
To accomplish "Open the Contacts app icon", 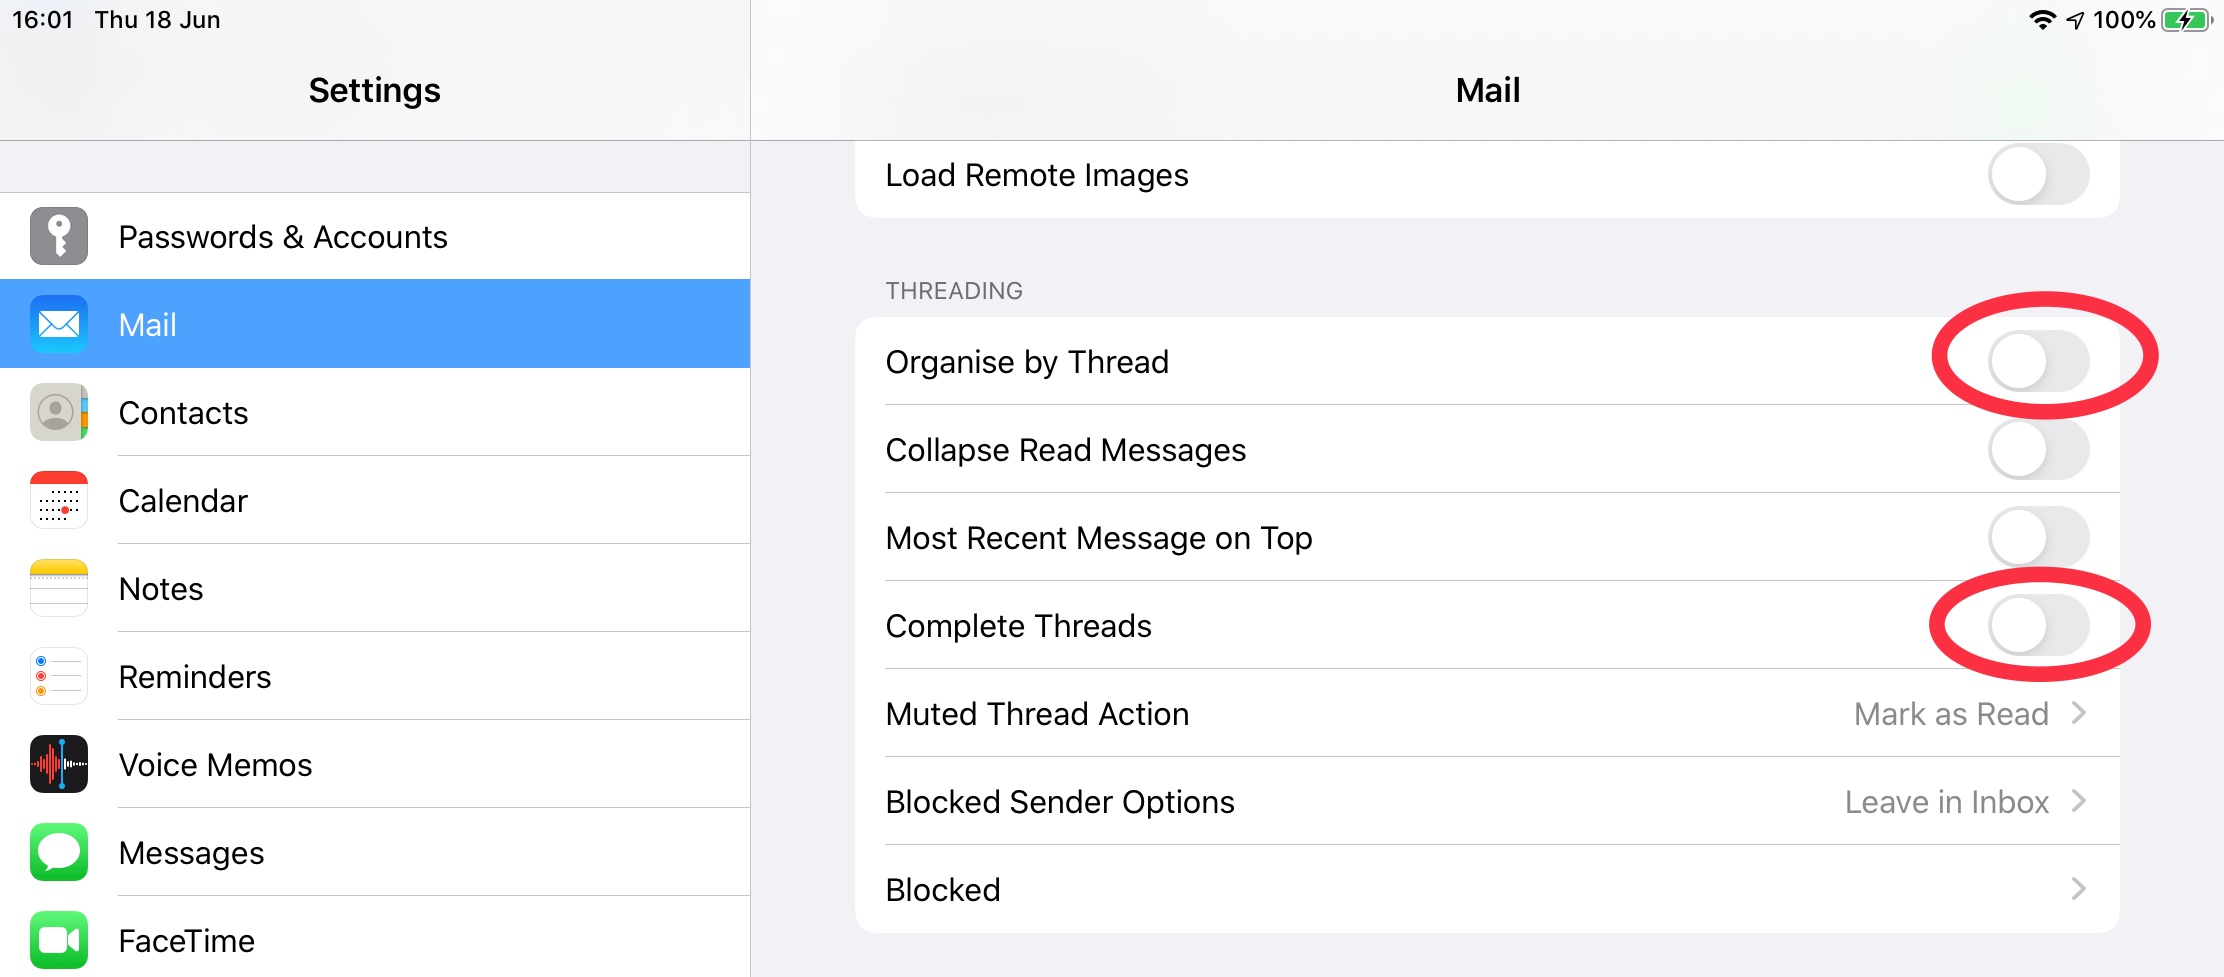I will tap(59, 412).
